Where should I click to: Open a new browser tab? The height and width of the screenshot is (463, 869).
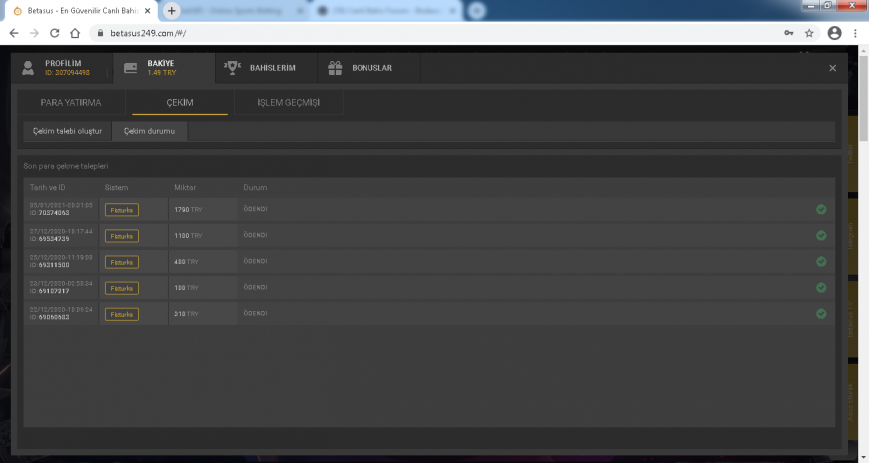171,11
